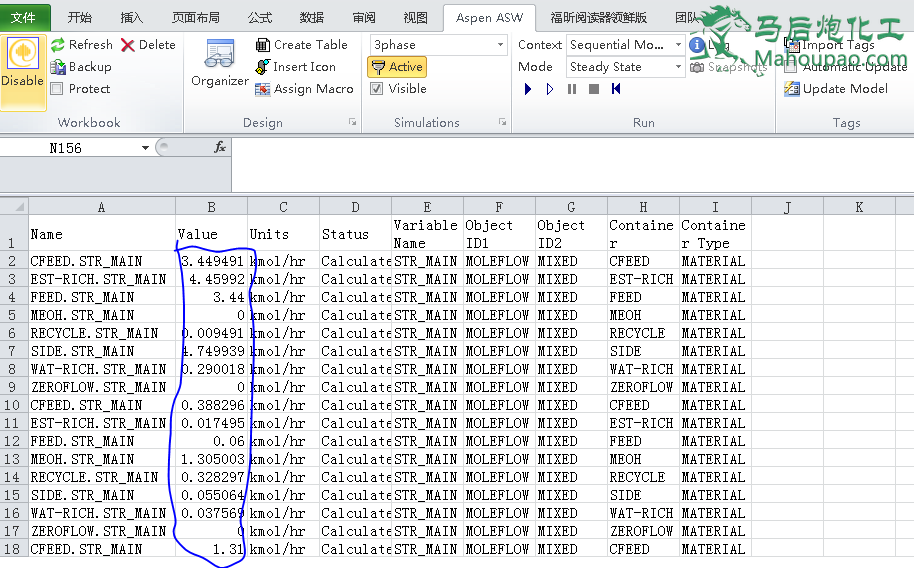914x568 pixels.
Task: Run the simulation with play button
Action: (x=528, y=89)
